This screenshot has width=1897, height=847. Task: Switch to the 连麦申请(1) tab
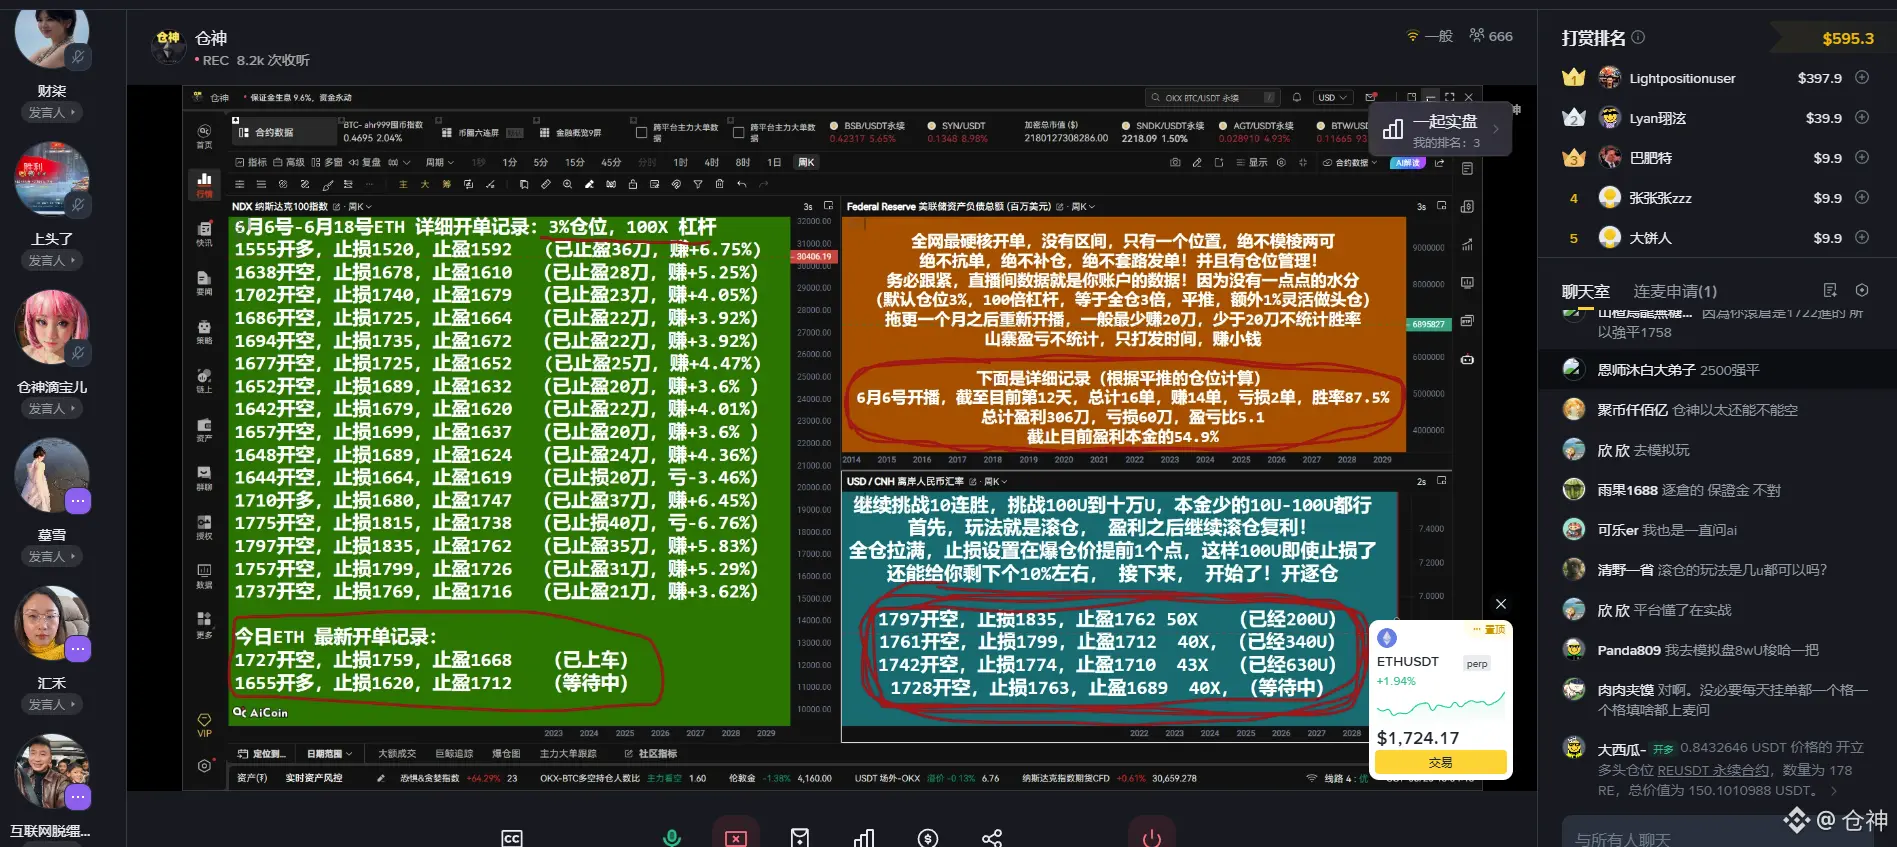pos(1675,291)
